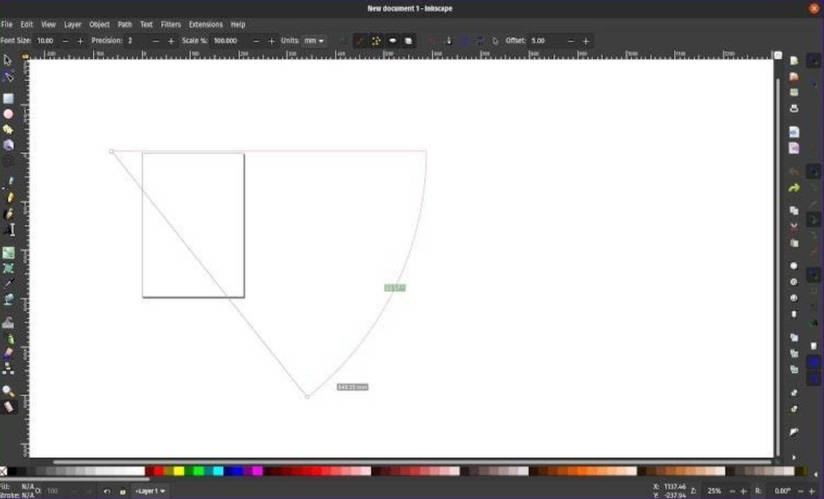The image size is (824, 499).
Task: Pick the yellow swatch in palette
Action: 178,471
